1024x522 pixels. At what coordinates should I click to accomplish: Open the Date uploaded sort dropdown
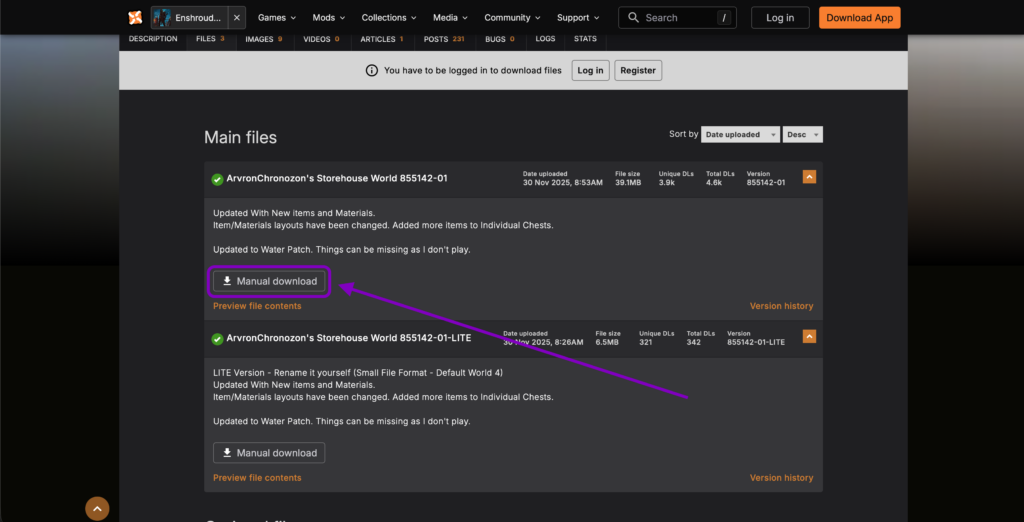741,135
